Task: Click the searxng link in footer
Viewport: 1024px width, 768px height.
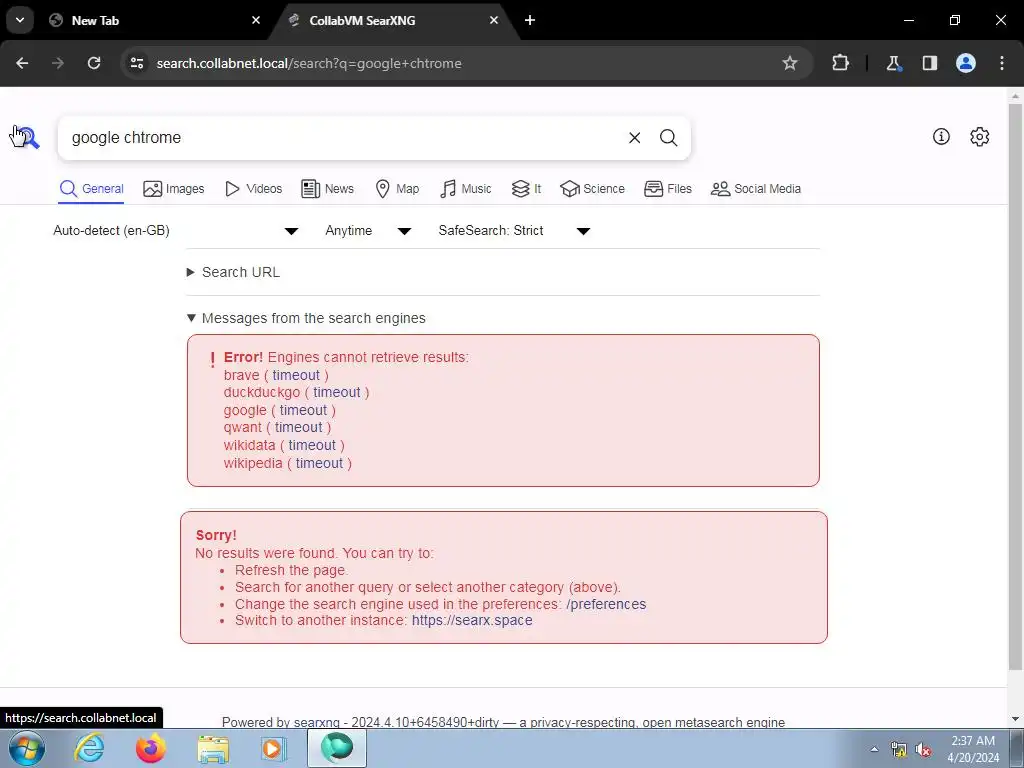Action: click(317, 722)
